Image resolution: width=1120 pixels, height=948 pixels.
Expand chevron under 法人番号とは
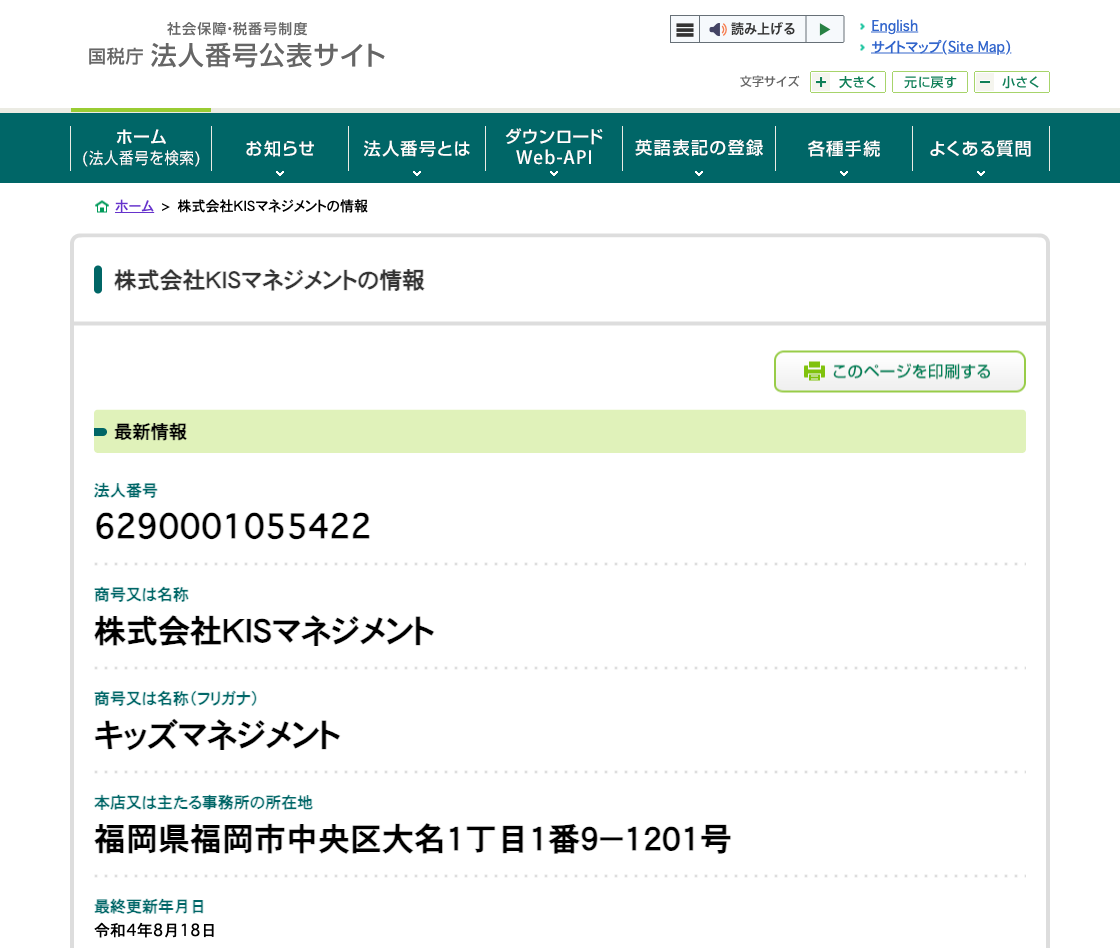coord(417,173)
